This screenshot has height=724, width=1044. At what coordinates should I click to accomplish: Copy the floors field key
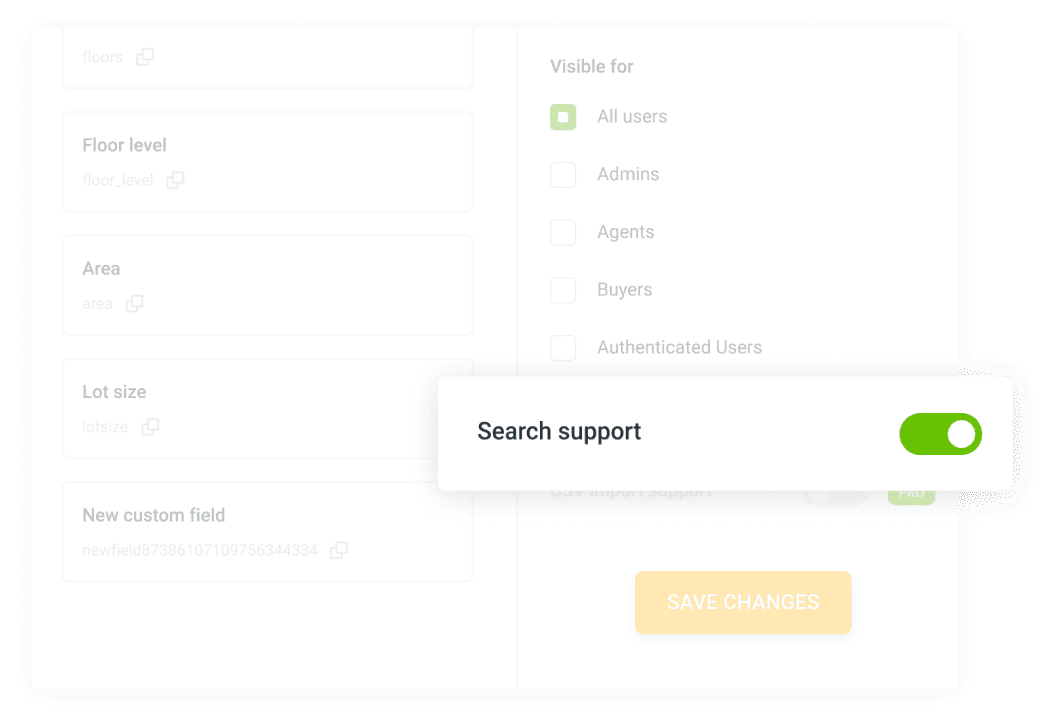(x=145, y=57)
